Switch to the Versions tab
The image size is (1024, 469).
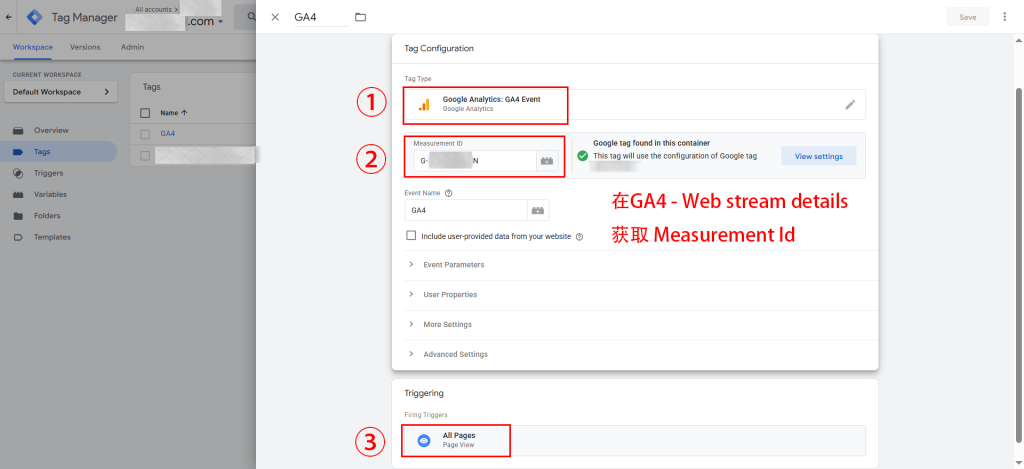pos(85,47)
